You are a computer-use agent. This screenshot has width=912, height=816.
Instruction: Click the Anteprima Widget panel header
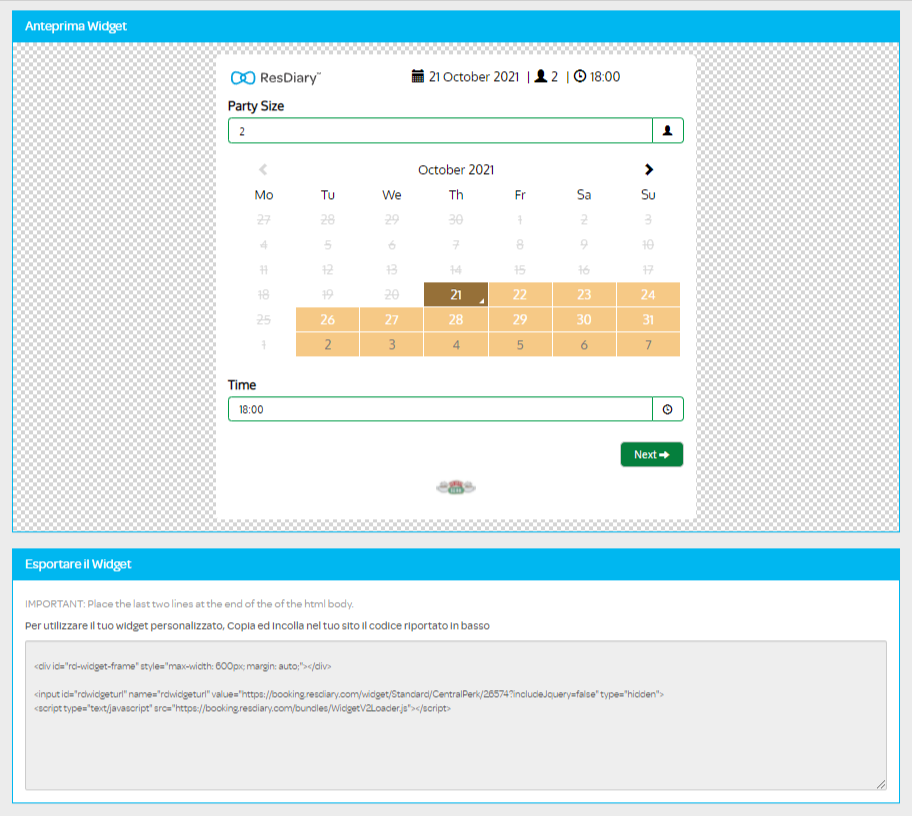(456, 26)
